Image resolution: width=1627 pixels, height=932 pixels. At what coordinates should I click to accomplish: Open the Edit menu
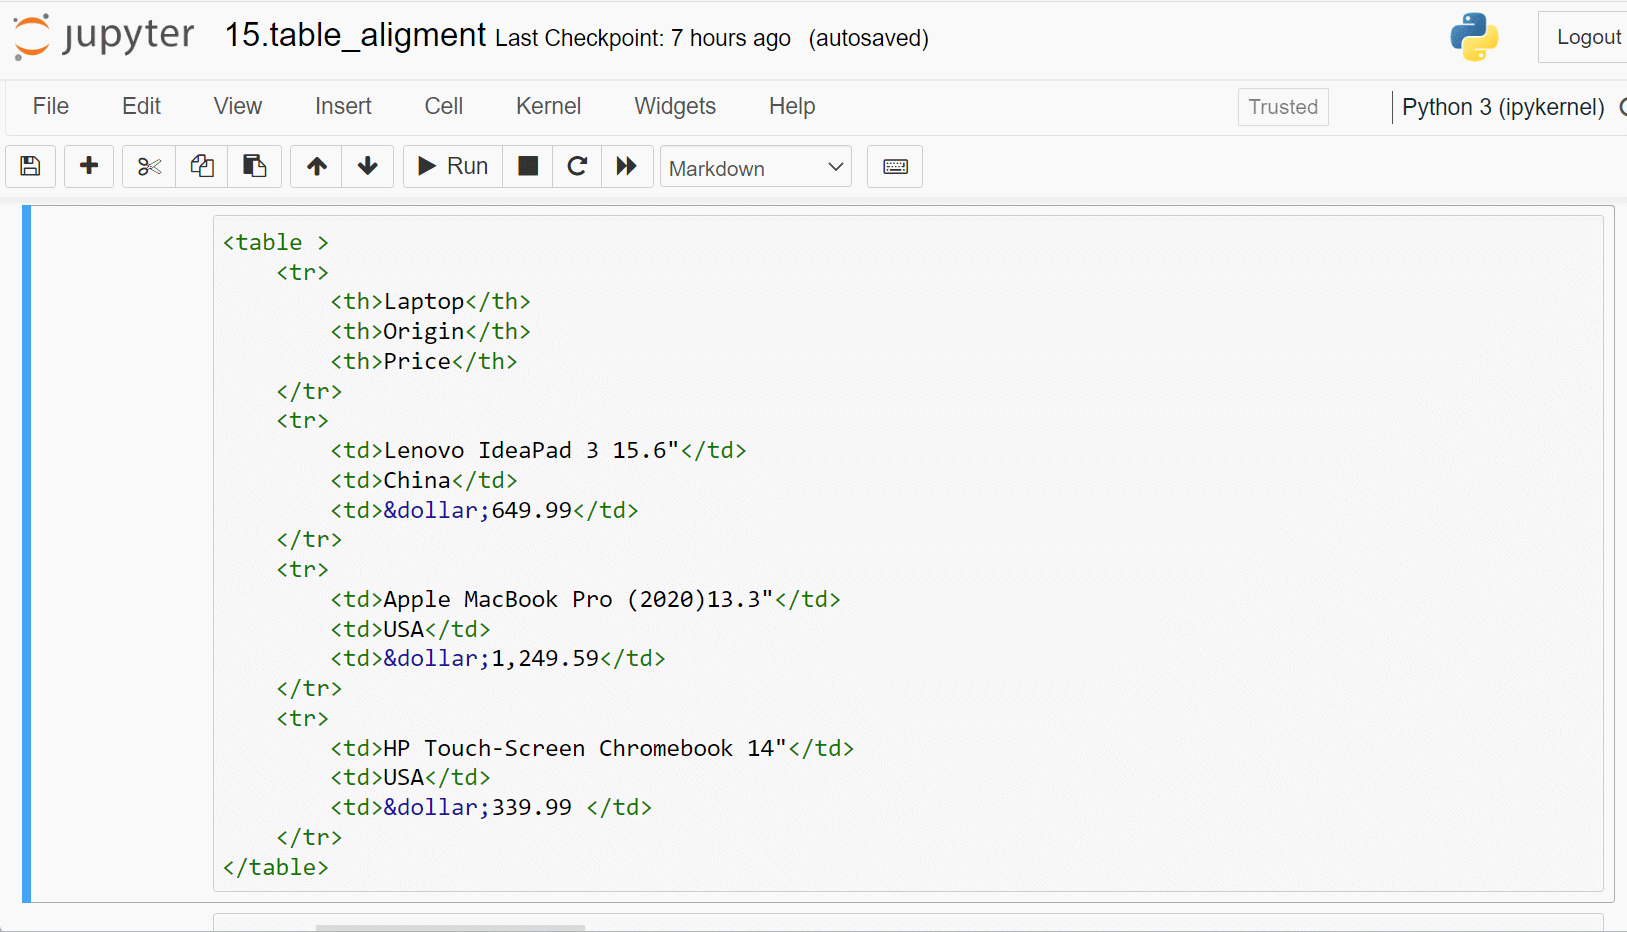[x=142, y=106]
